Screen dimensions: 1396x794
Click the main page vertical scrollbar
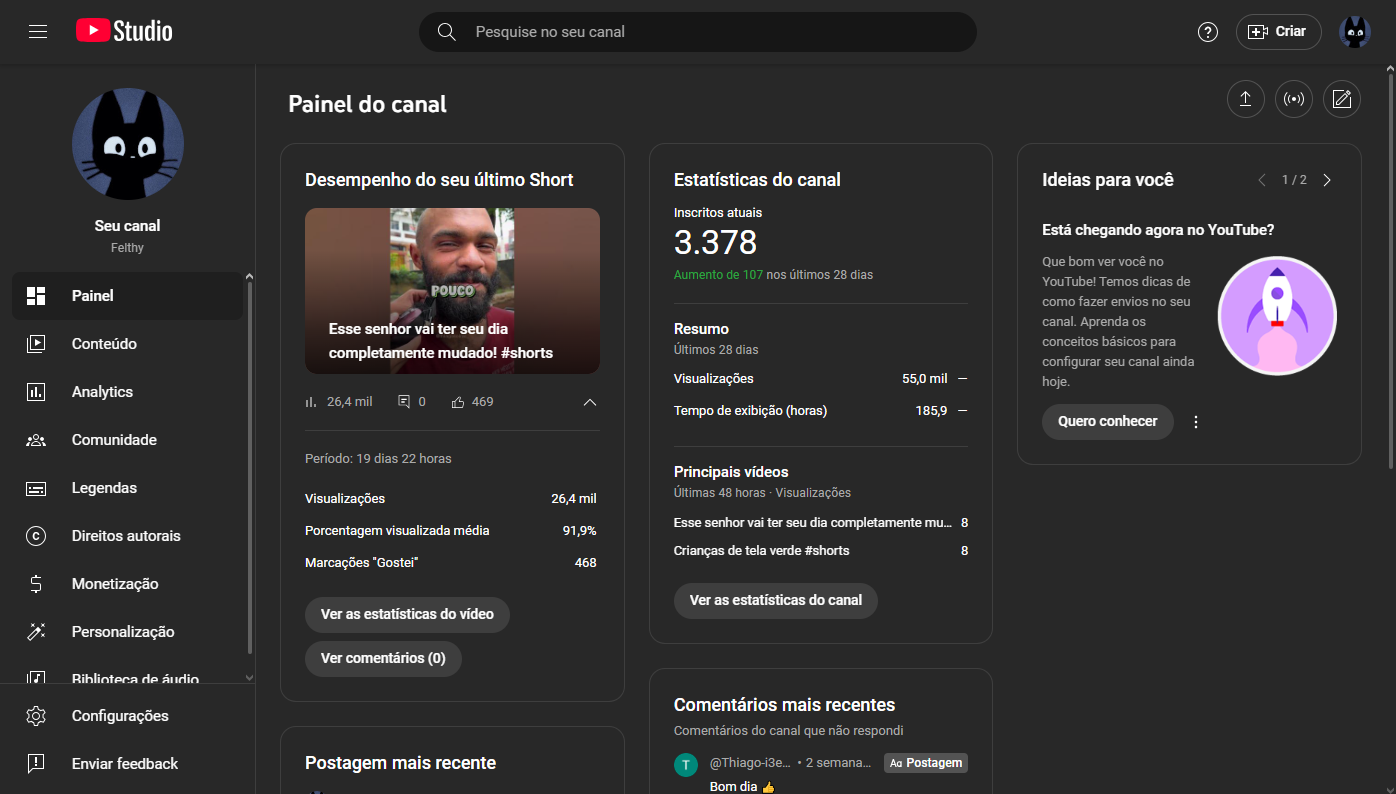point(1390,270)
